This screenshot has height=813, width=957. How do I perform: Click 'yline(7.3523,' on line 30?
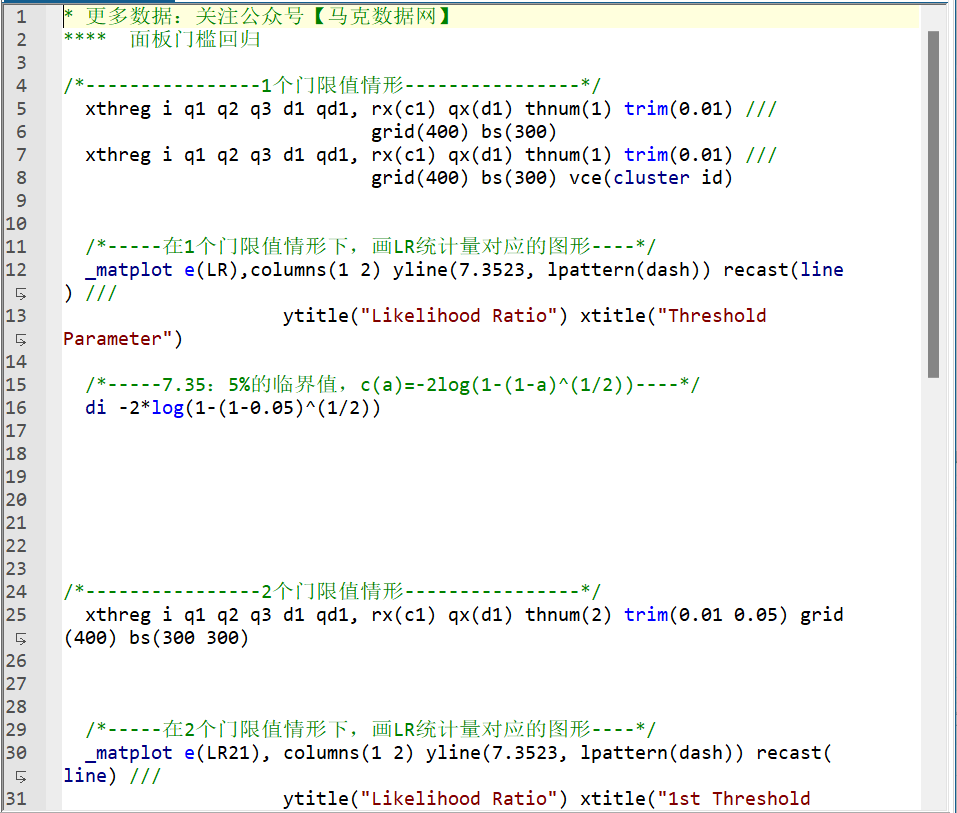[497, 753]
